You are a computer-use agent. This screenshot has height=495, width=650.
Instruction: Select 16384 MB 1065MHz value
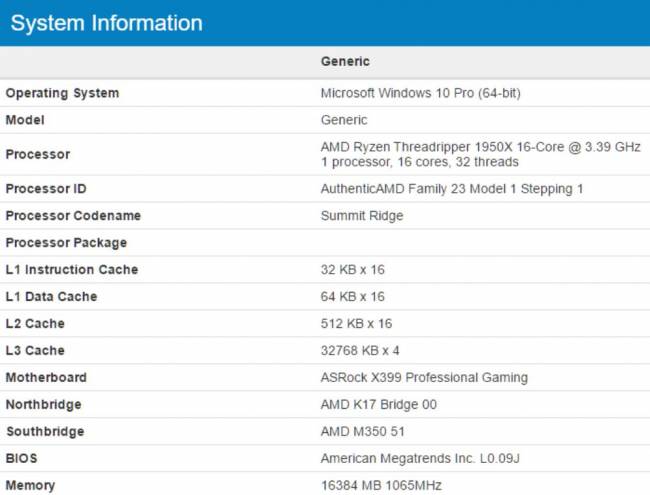[381, 485]
